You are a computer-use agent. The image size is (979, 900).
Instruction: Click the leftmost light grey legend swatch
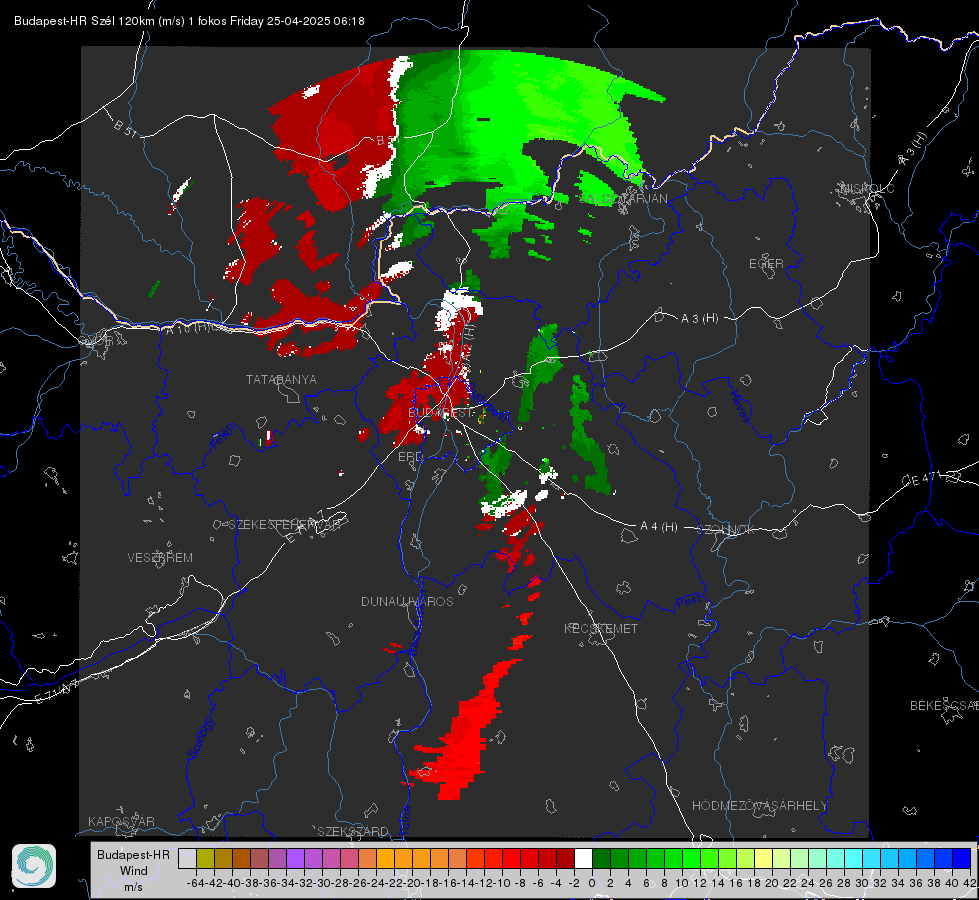click(187, 859)
